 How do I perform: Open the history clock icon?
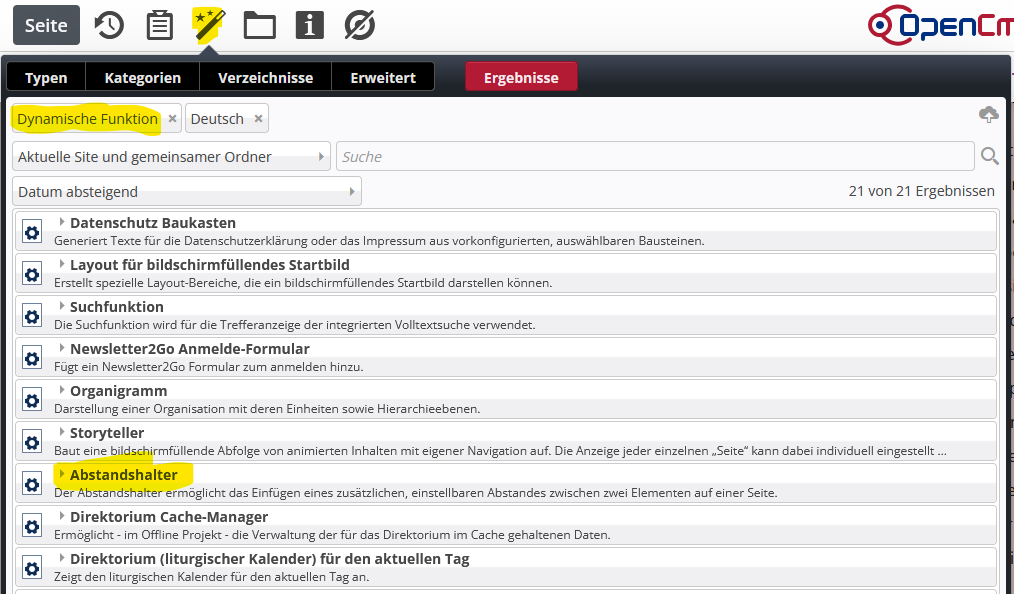tap(109, 25)
